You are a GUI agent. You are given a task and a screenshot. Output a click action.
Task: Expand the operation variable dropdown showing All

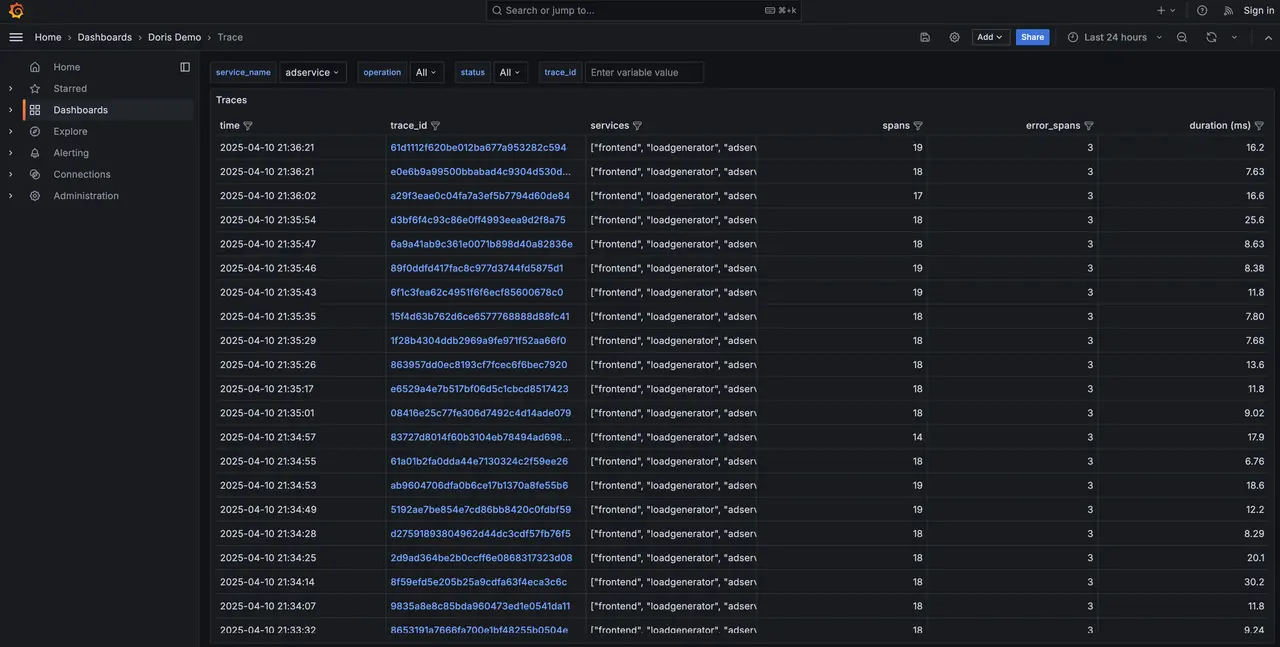point(423,71)
